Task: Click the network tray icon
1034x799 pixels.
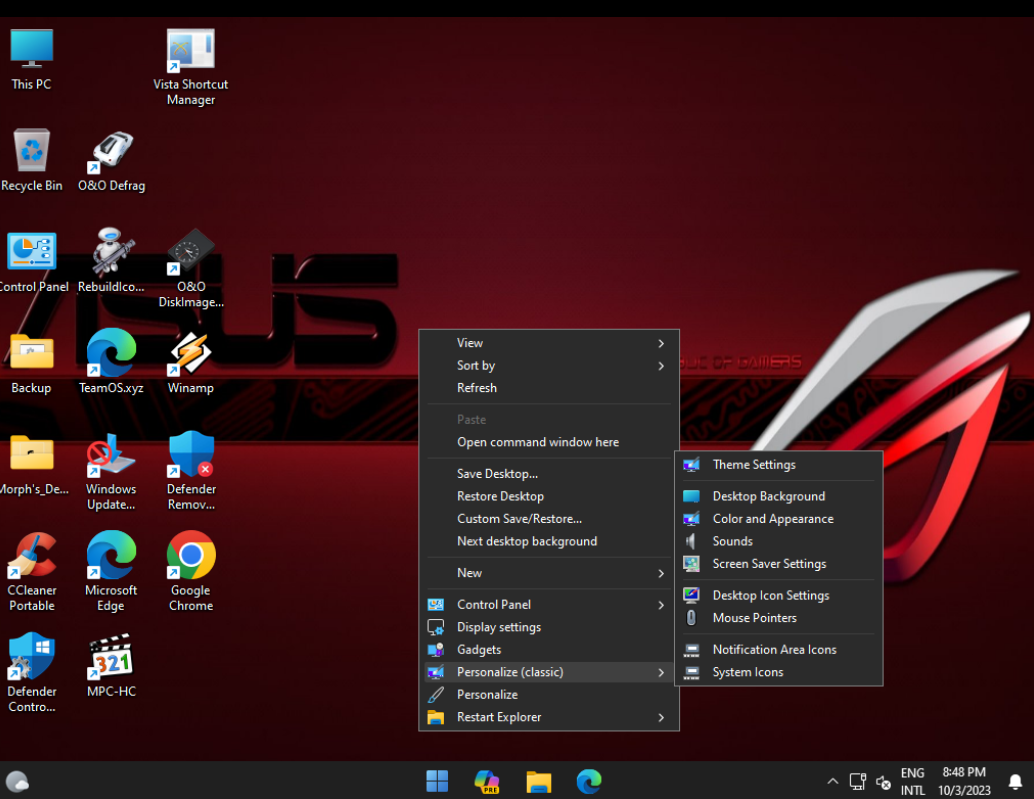Action: [857, 782]
